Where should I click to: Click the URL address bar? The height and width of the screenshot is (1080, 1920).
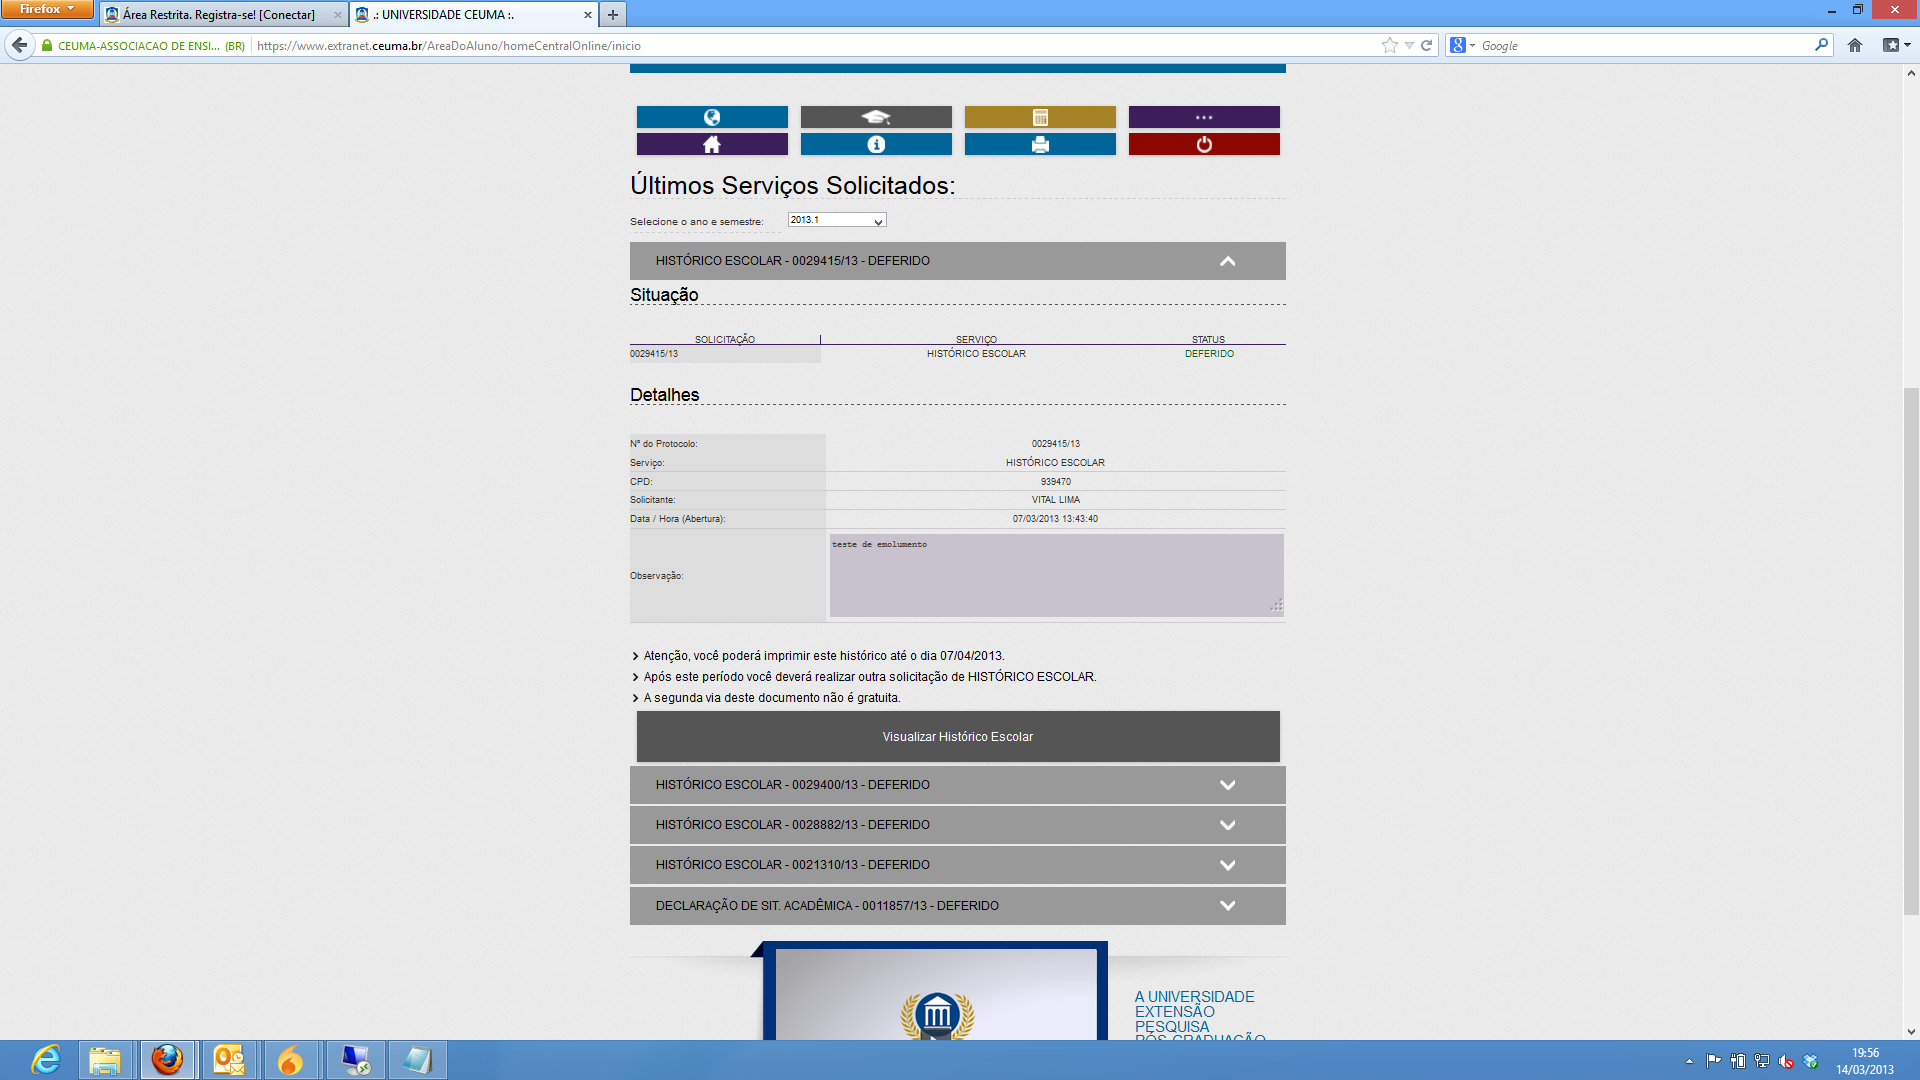tap(815, 45)
